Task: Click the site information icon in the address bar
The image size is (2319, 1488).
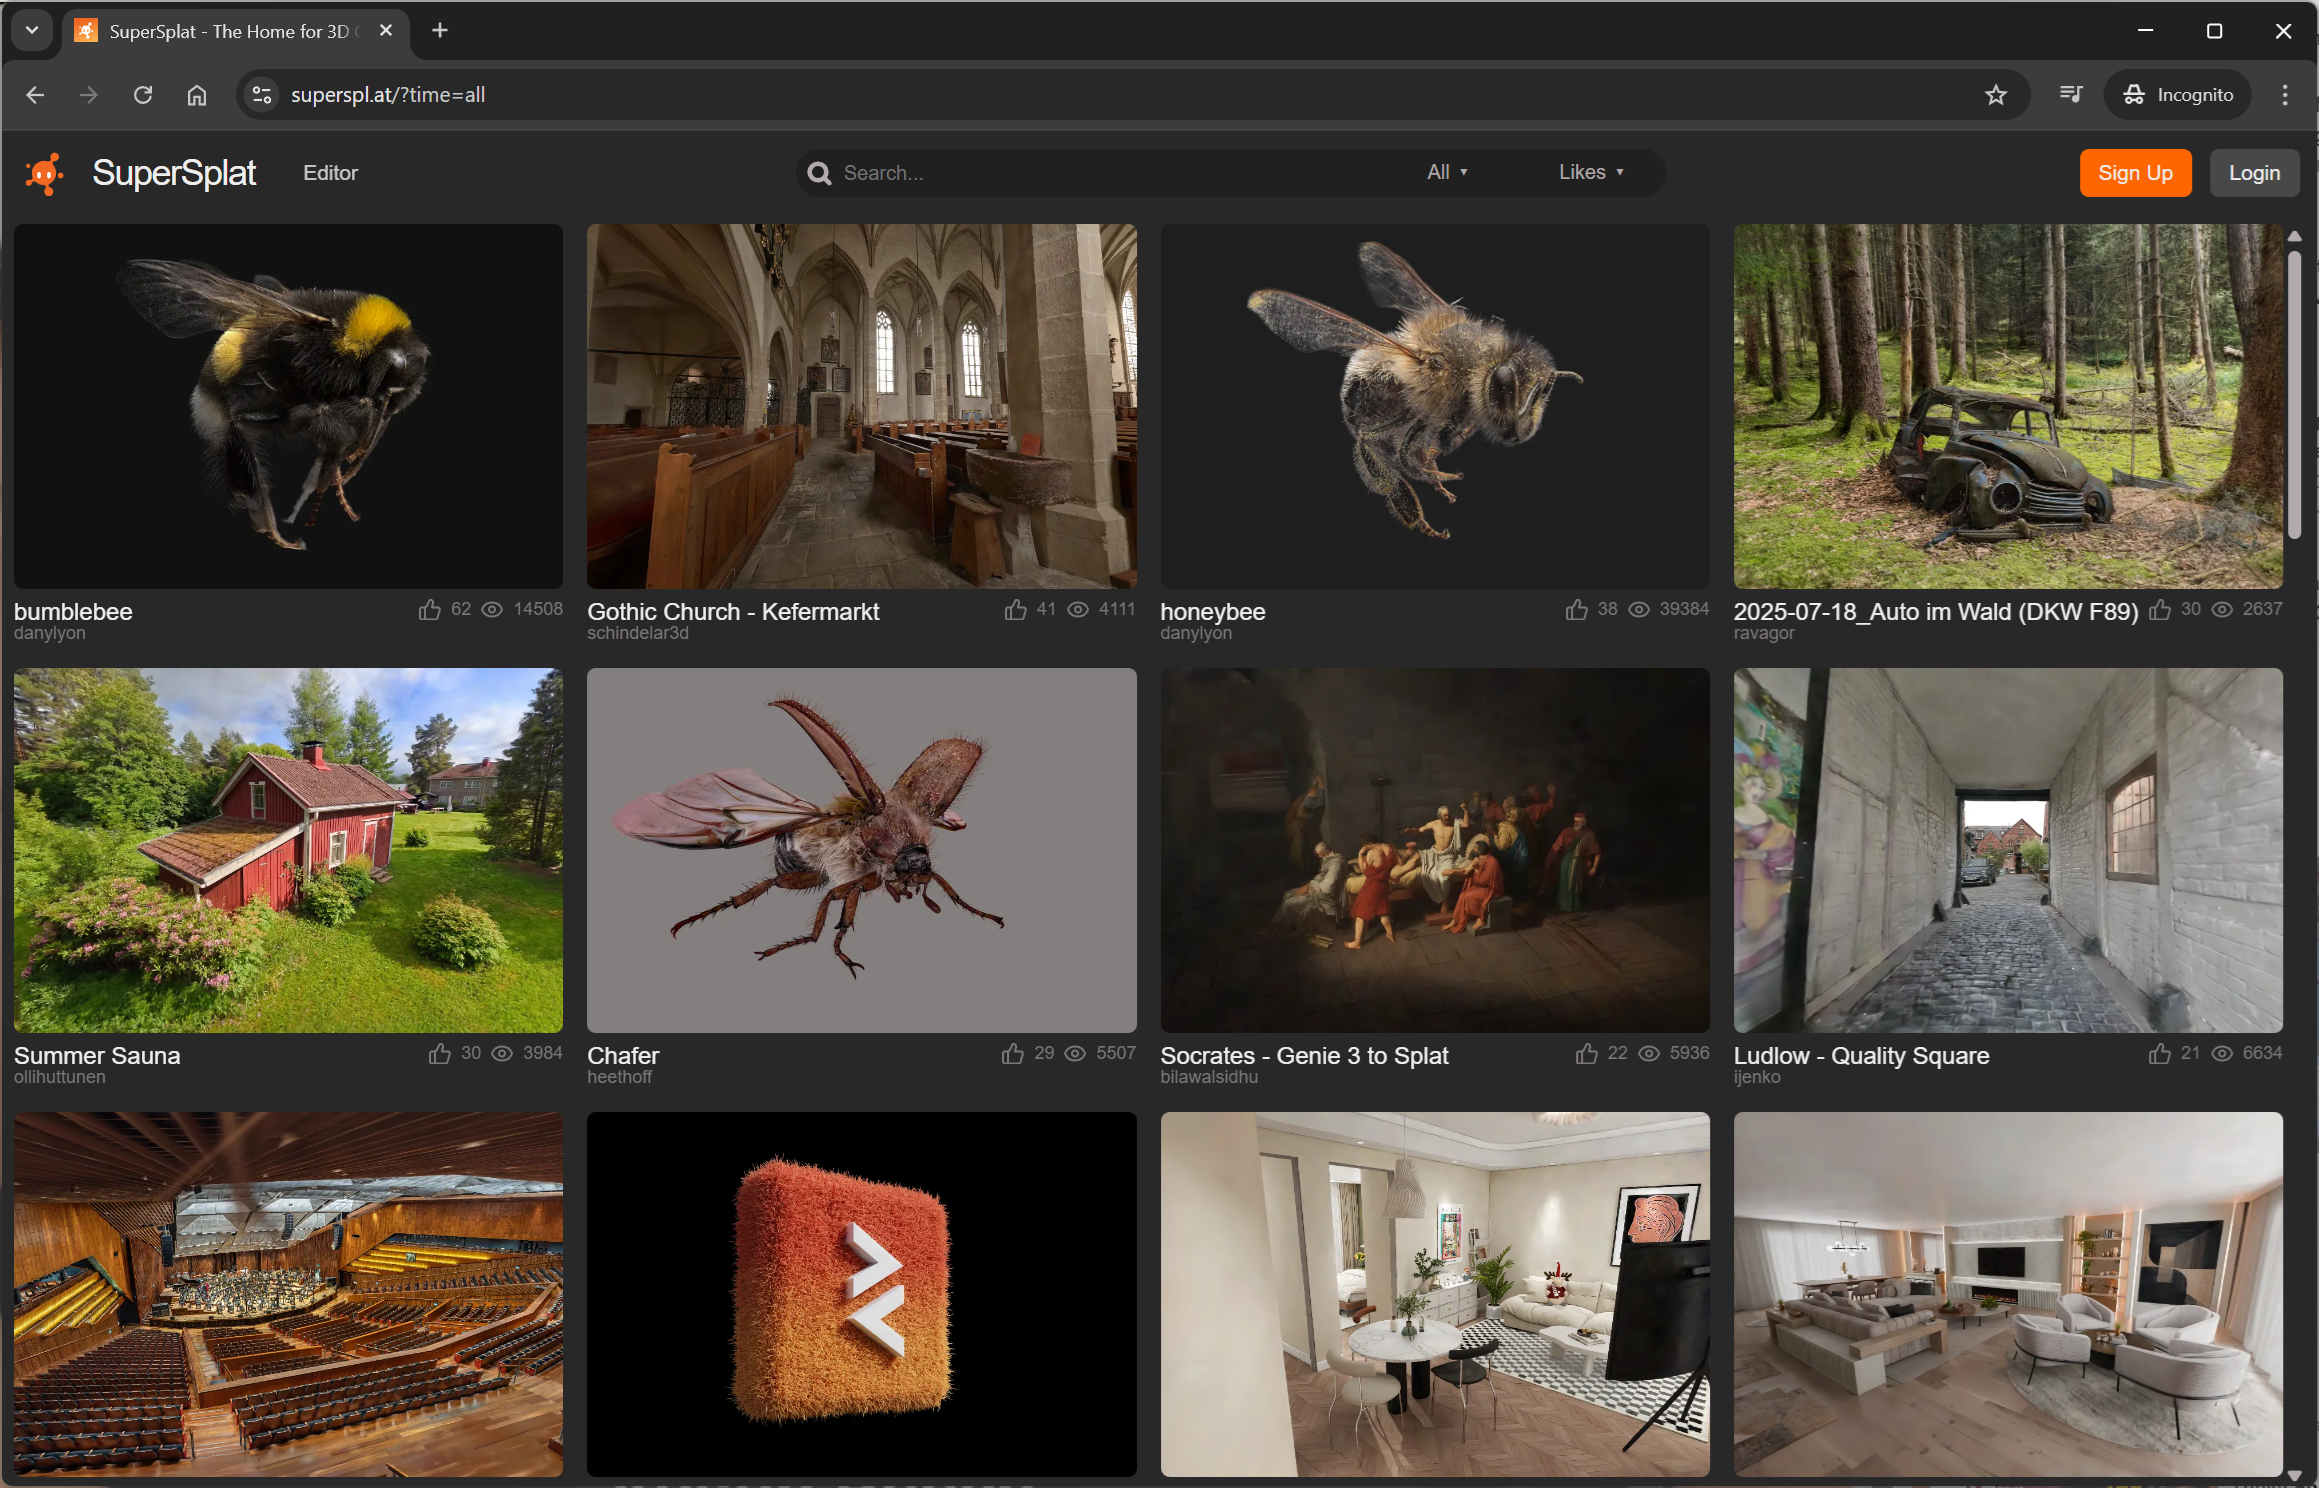Action: [262, 95]
